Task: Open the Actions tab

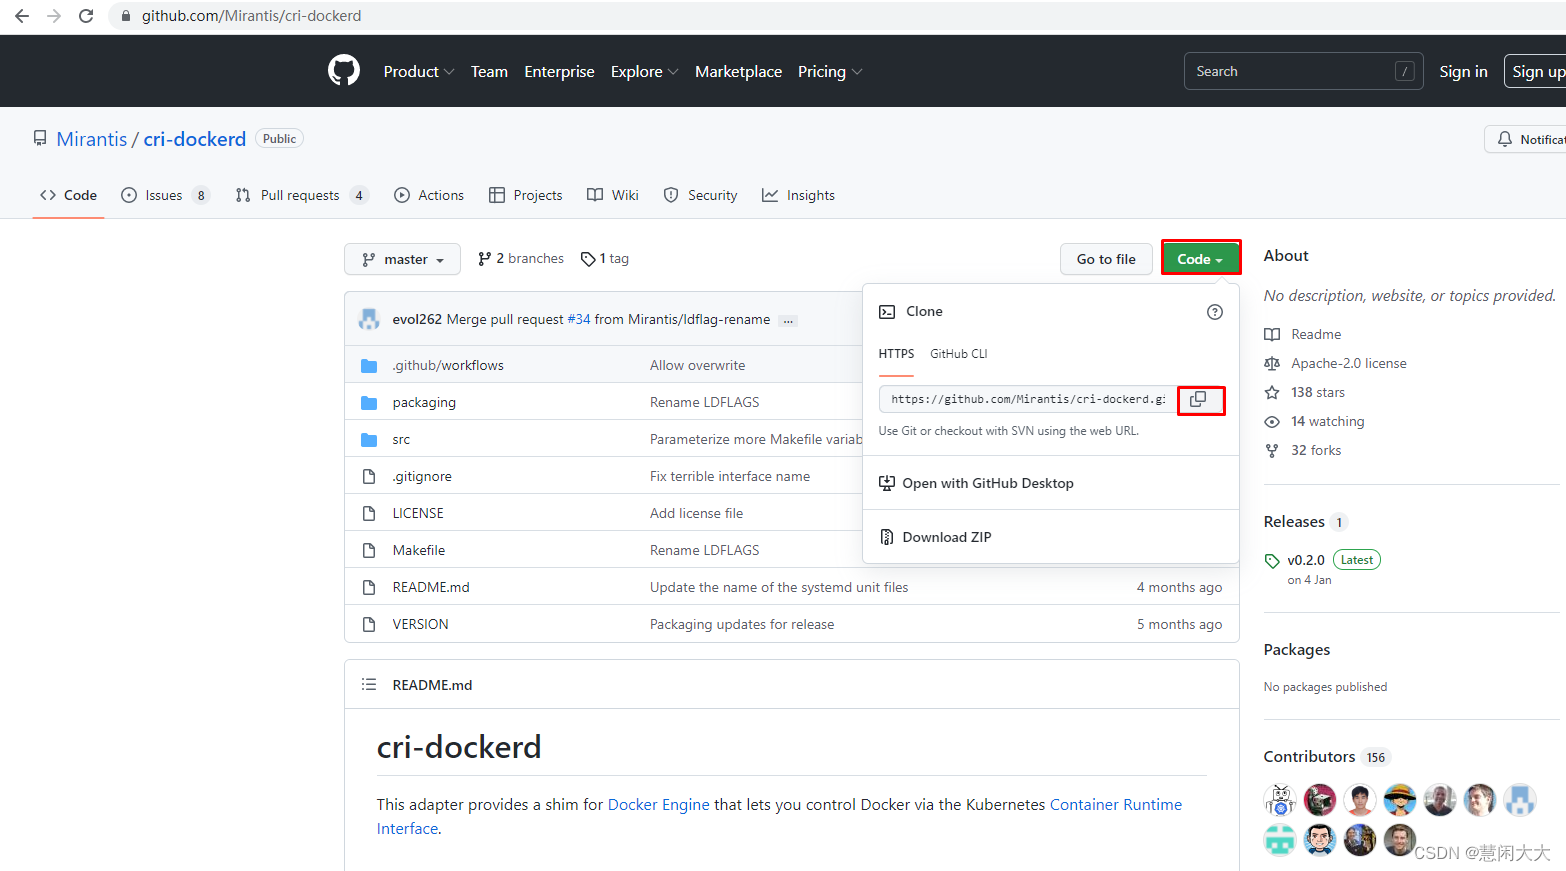Action: coord(429,195)
